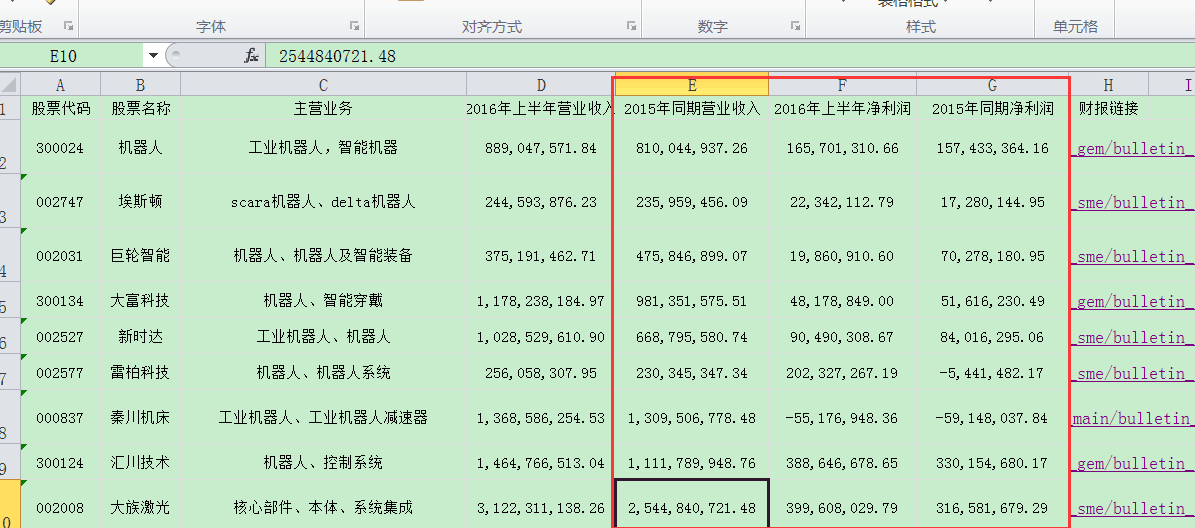Screen dimensions: 1195x528
Task: Select column B header
Action: point(140,85)
